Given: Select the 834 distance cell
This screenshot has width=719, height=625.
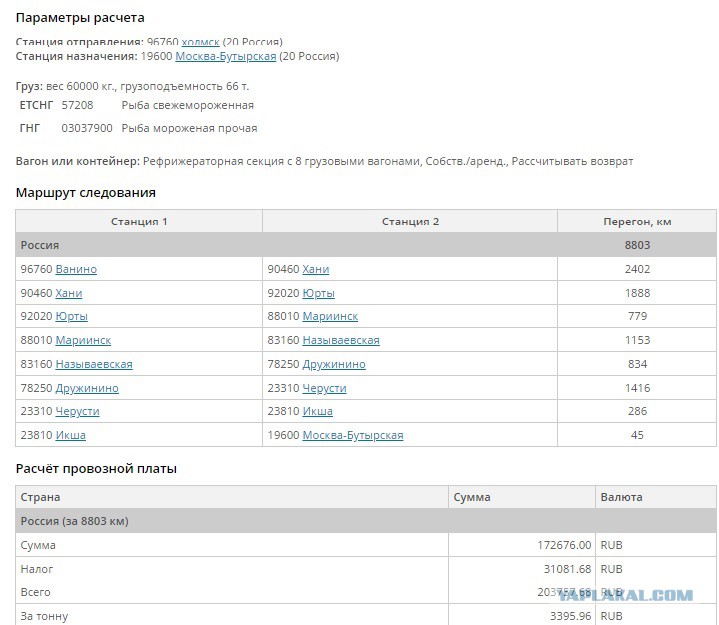Looking at the screenshot, I should [x=637, y=364].
